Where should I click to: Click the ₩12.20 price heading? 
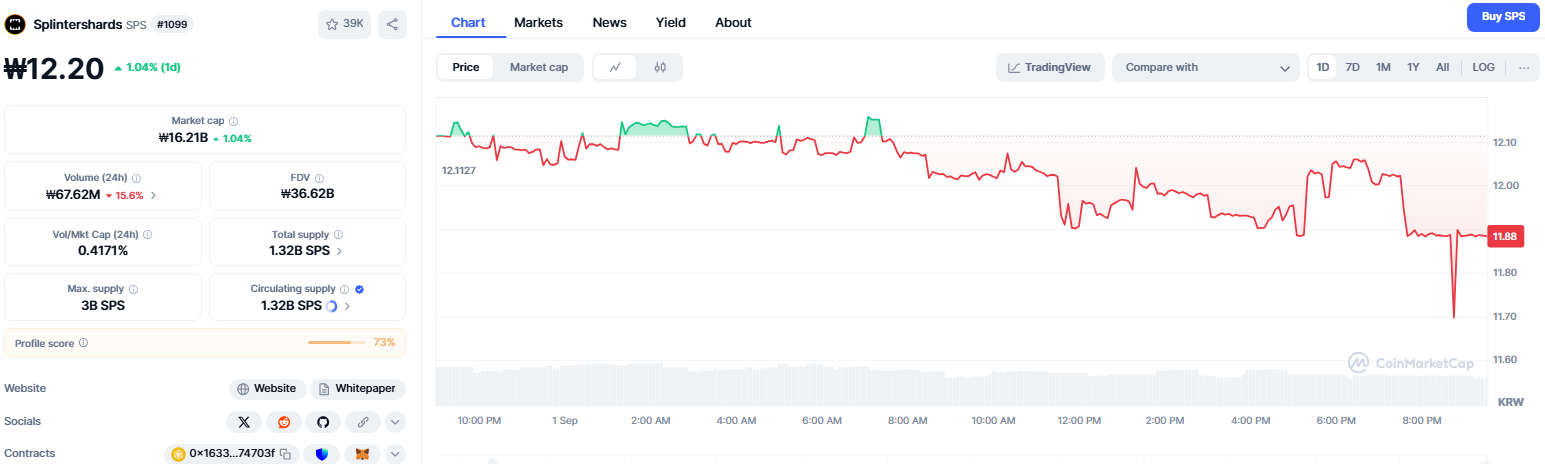55,68
